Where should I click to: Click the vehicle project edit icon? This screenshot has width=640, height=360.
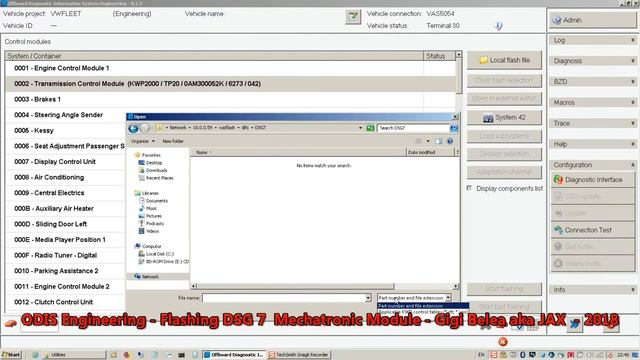pos(353,17)
